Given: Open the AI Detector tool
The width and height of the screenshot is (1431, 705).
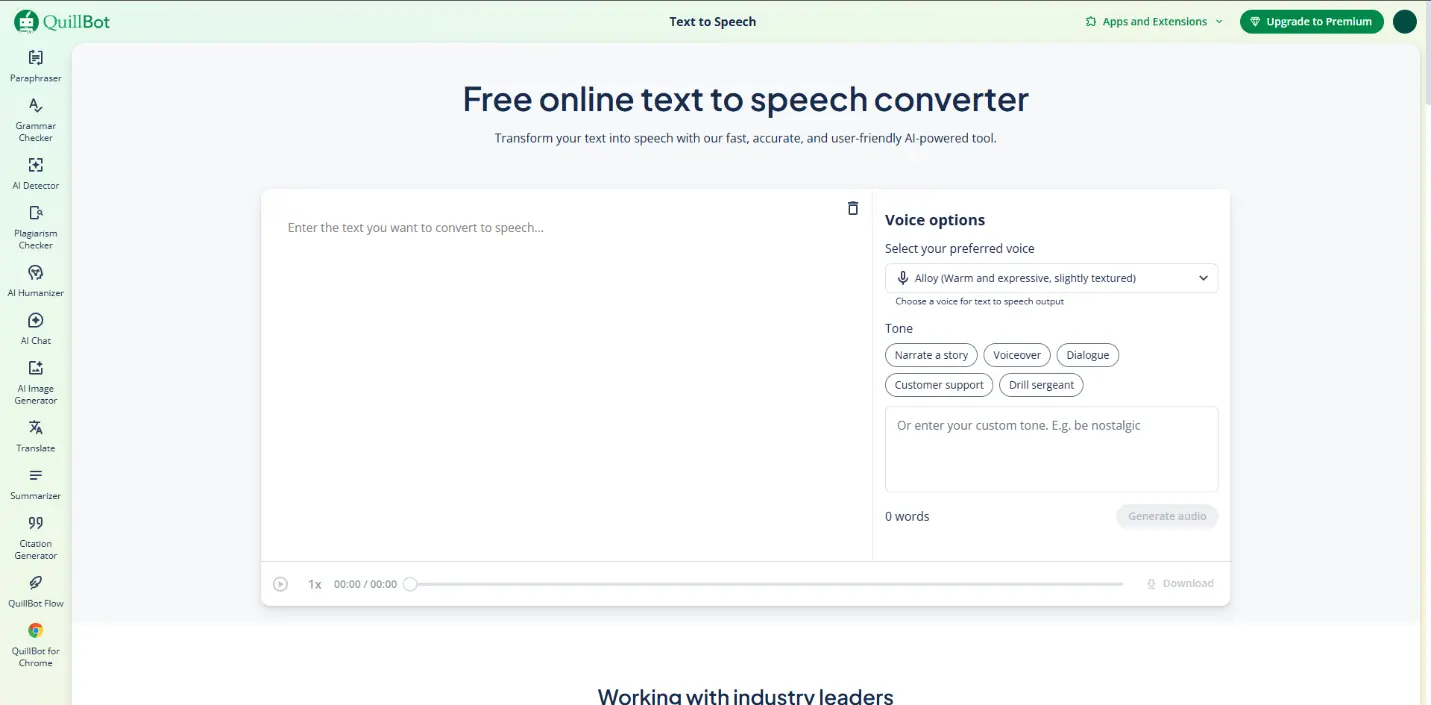Looking at the screenshot, I should [35, 172].
